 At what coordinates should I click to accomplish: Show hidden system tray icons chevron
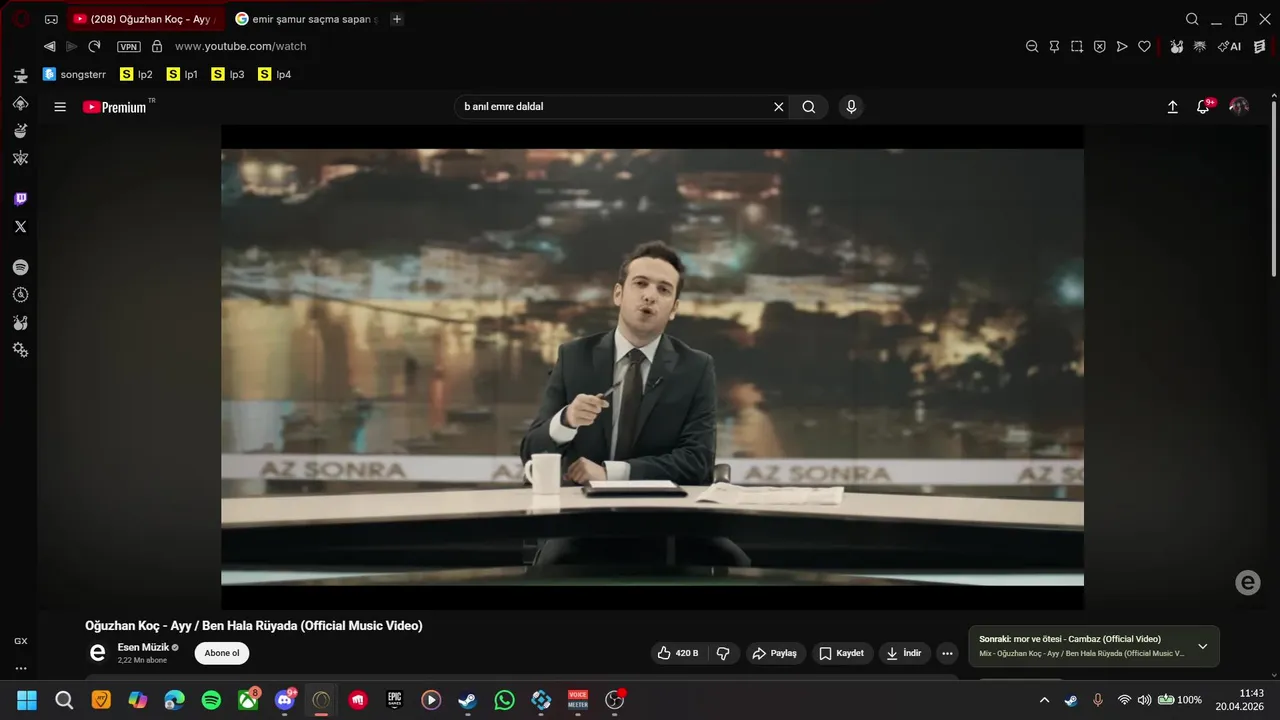(x=1045, y=700)
